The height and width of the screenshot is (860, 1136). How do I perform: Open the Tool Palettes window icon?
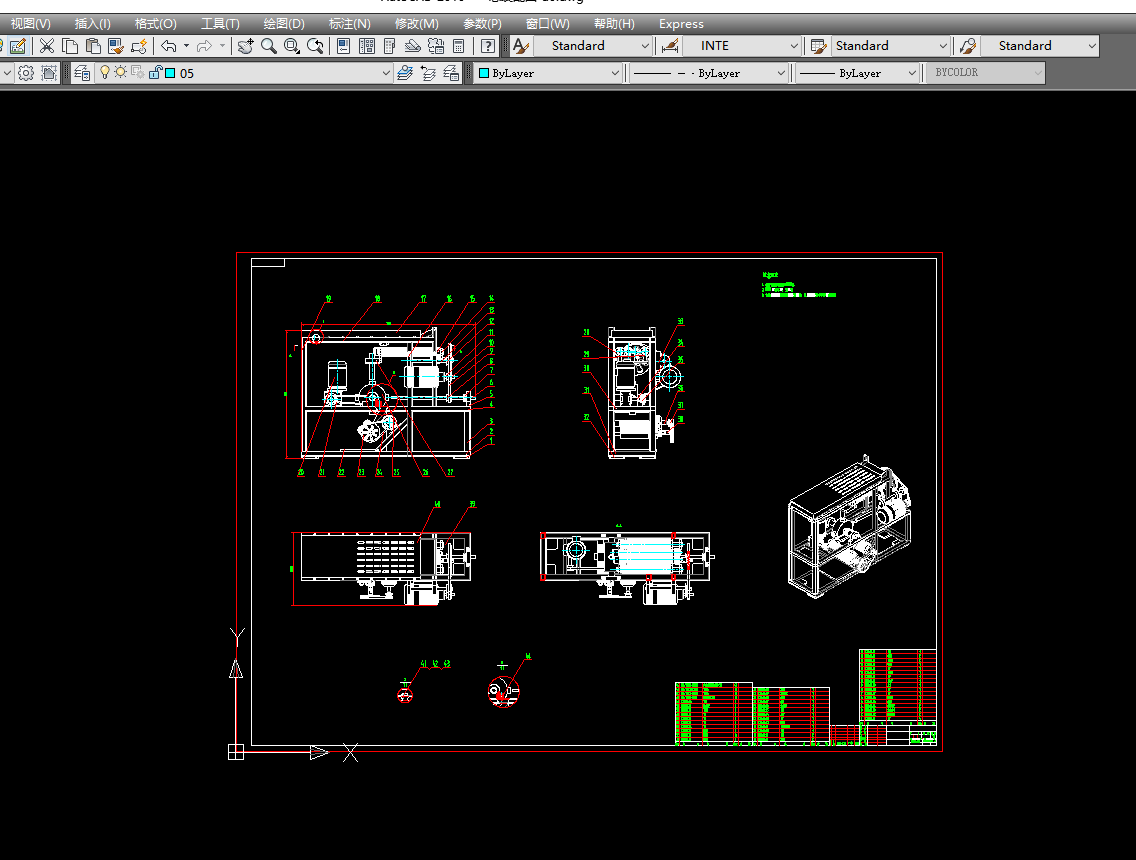[x=389, y=46]
